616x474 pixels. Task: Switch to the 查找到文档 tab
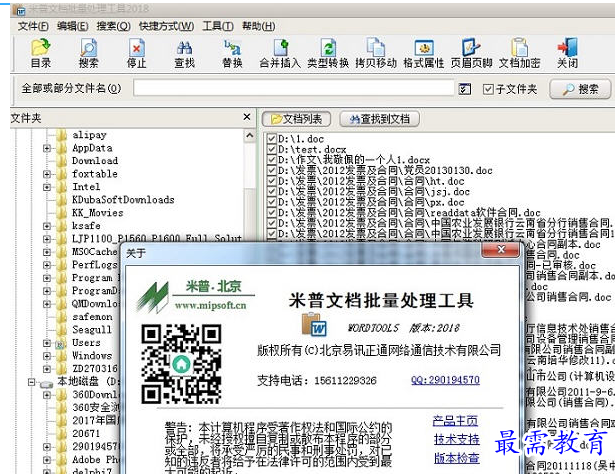[379, 119]
